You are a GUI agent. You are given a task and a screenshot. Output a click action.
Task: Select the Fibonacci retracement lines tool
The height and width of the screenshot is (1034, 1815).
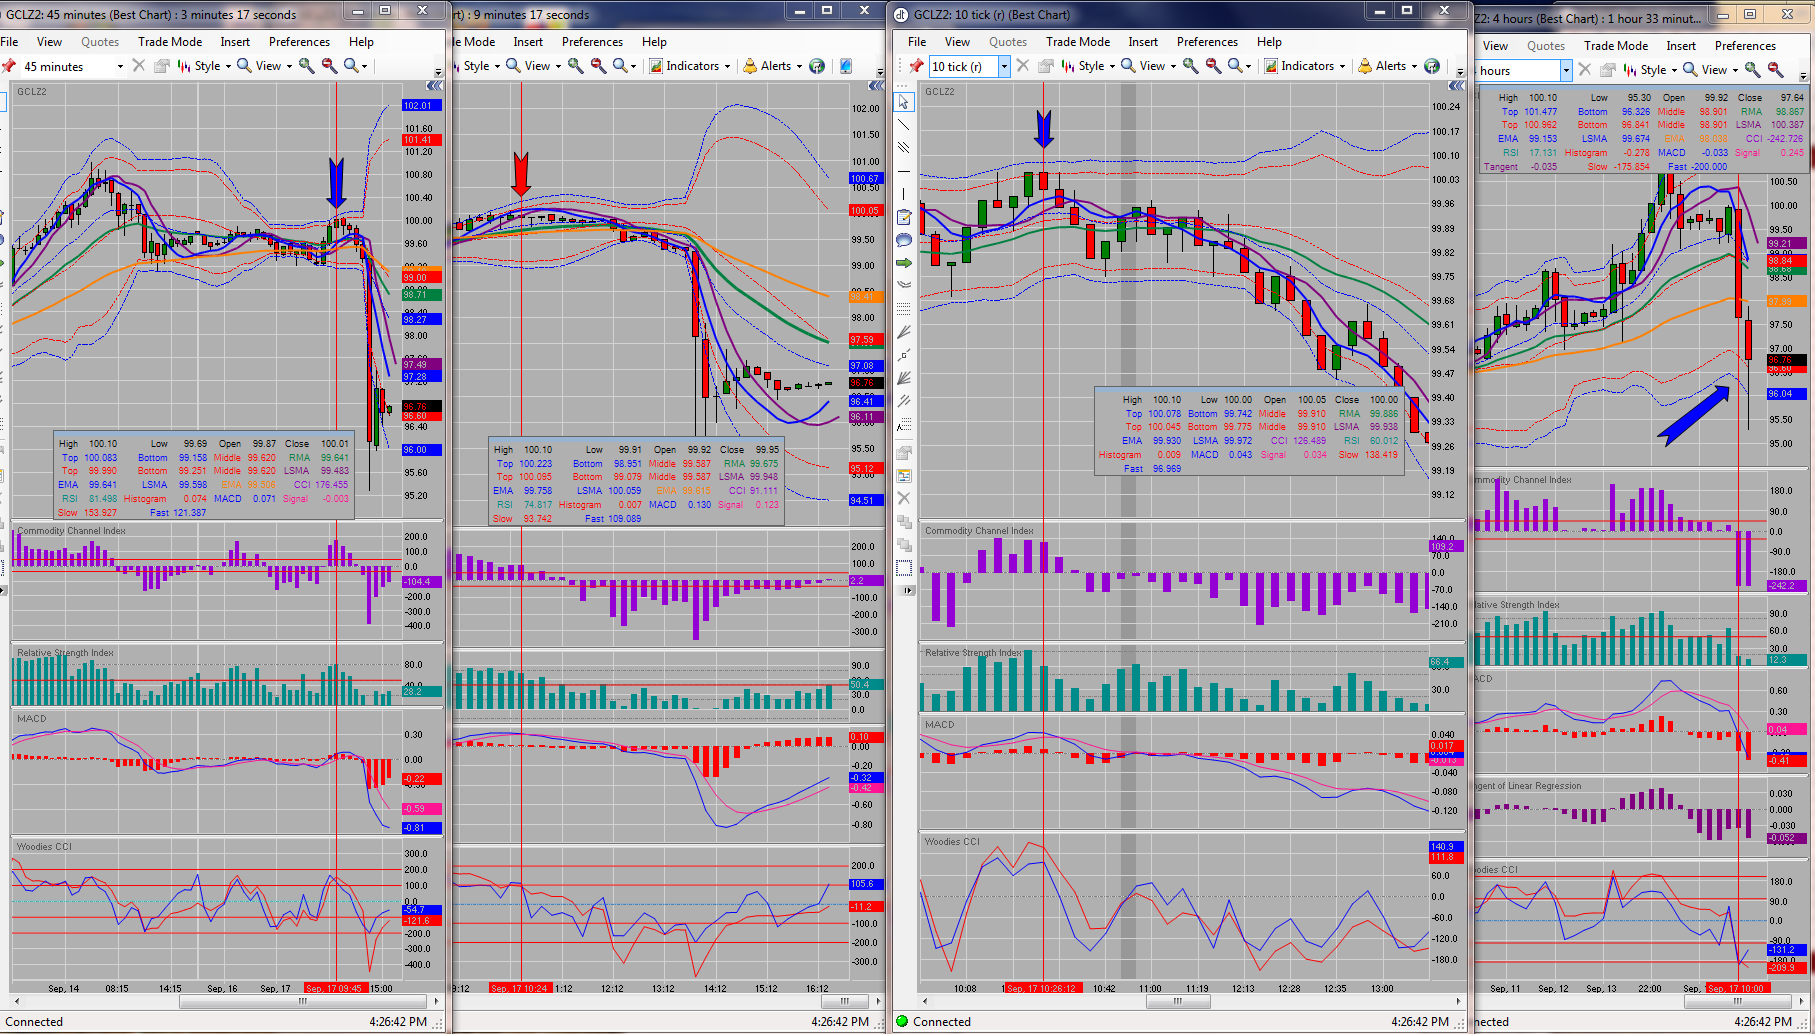coord(904,309)
